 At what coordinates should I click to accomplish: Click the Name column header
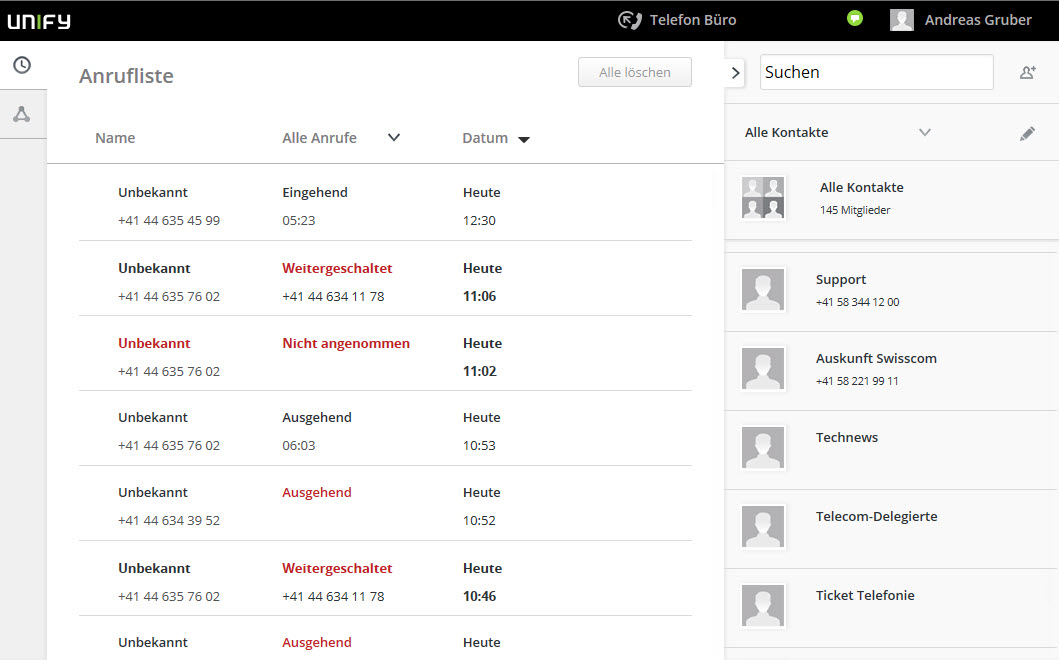115,138
